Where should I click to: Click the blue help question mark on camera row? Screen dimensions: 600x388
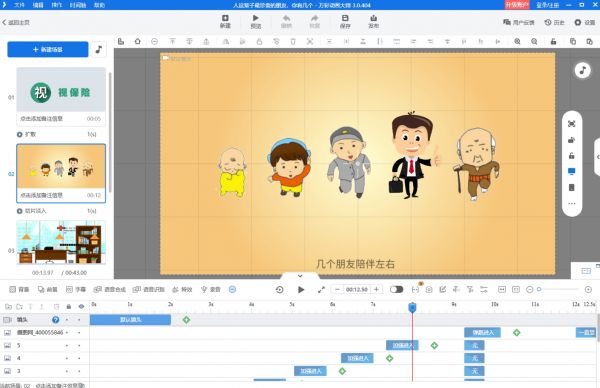point(55,320)
